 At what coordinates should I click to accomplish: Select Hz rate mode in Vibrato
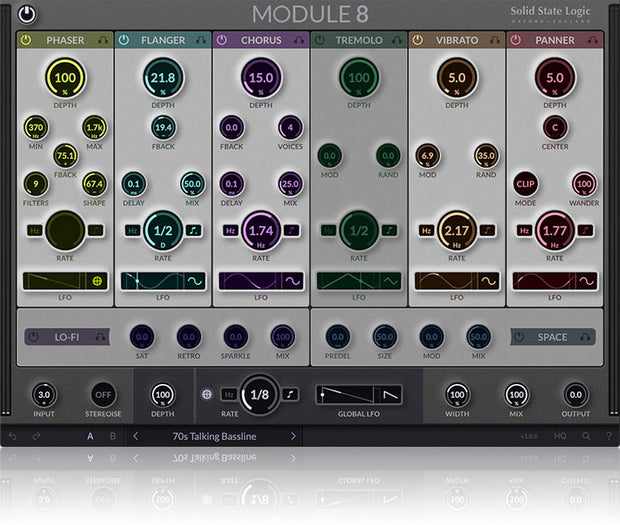[x=427, y=230]
